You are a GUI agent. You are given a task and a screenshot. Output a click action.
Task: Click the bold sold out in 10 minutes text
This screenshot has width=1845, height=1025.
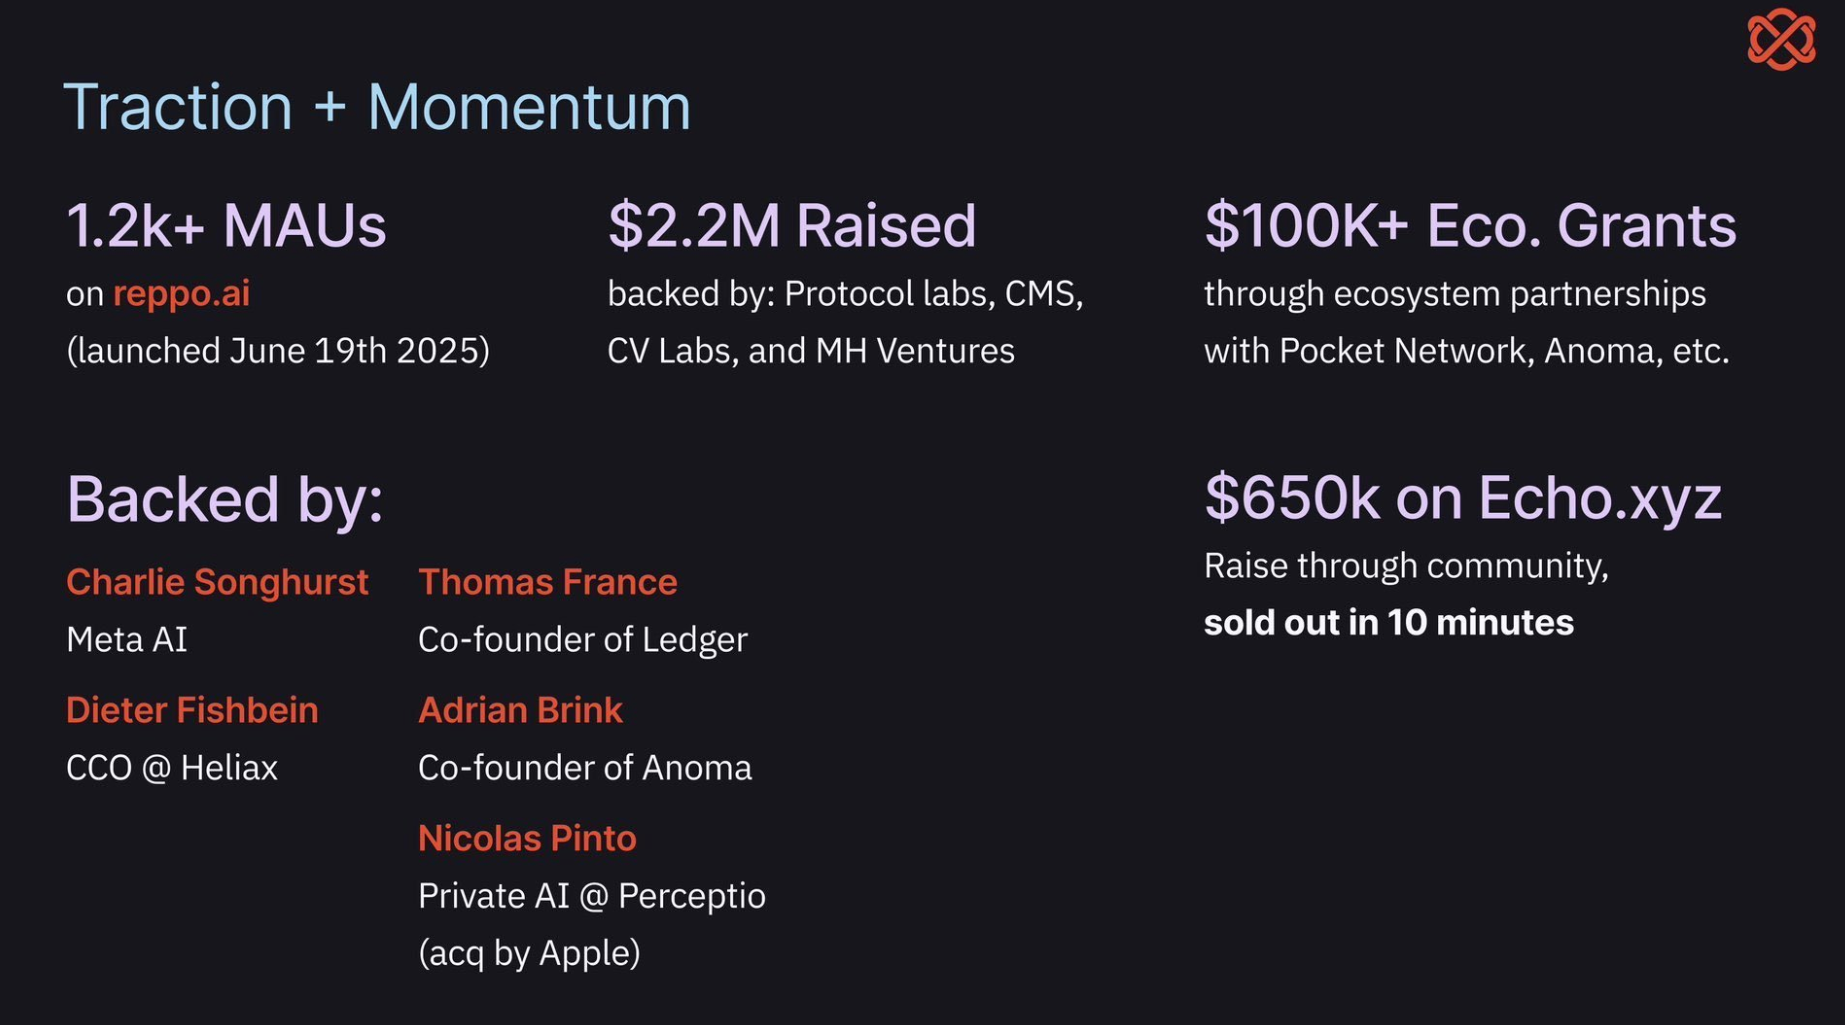click(x=1388, y=623)
